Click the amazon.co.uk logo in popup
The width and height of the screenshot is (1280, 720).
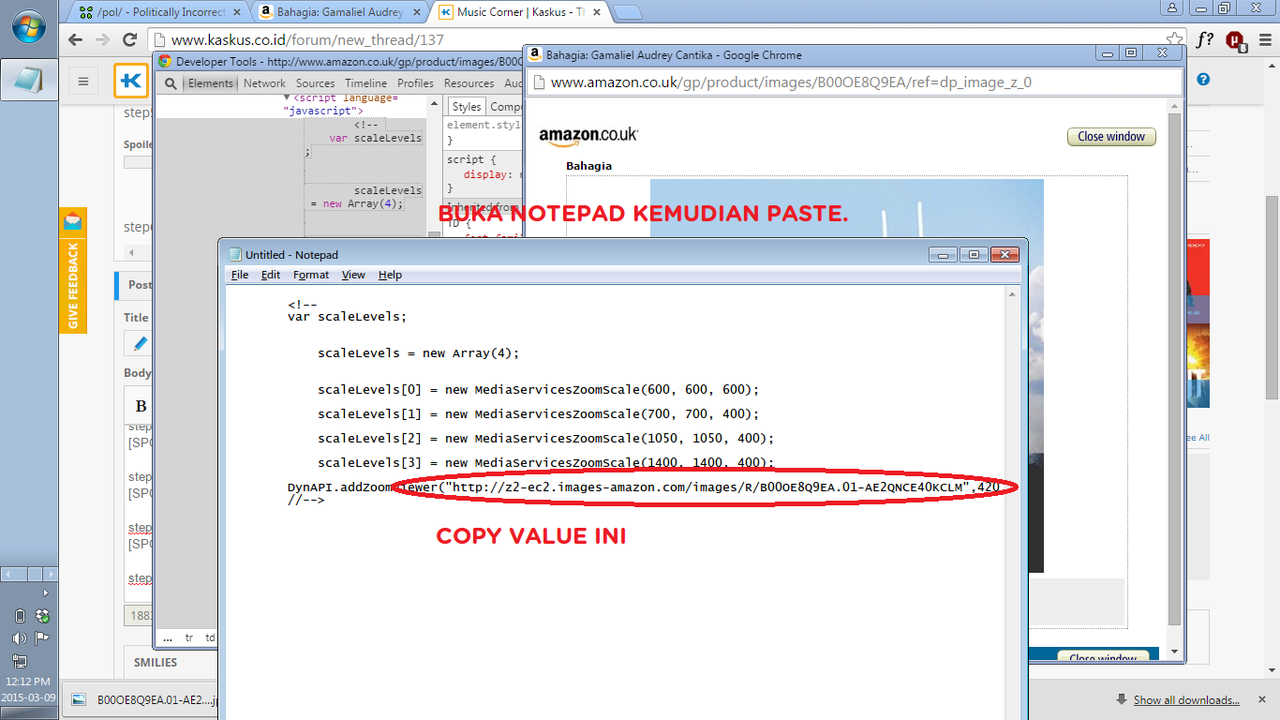(x=588, y=136)
